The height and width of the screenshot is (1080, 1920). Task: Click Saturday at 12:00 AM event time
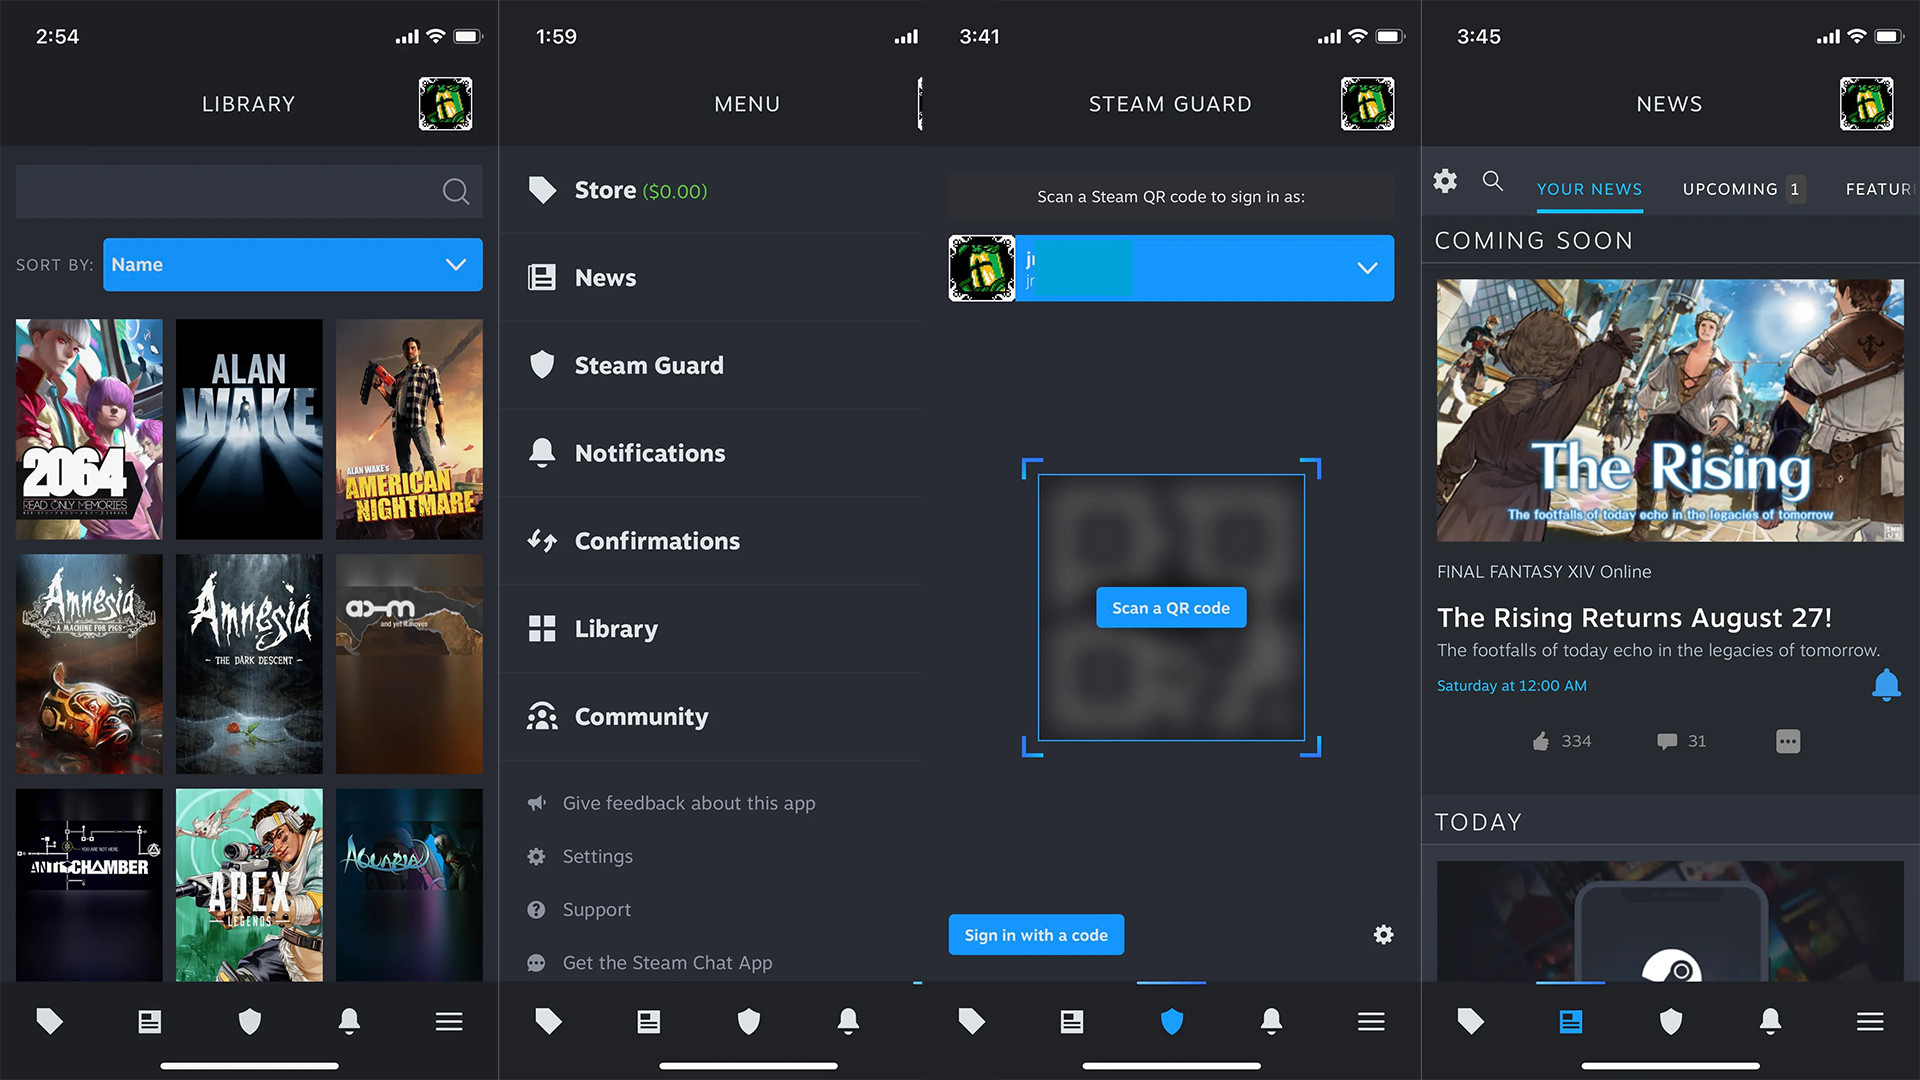pyautogui.click(x=1512, y=686)
